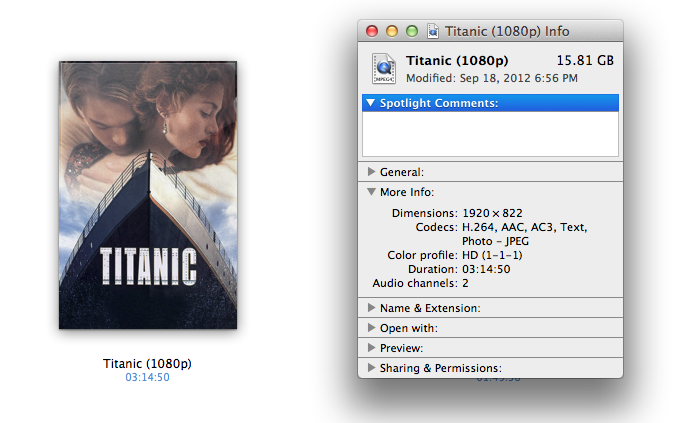
Task: Click the Audio channels value 2
Action: coord(465,283)
